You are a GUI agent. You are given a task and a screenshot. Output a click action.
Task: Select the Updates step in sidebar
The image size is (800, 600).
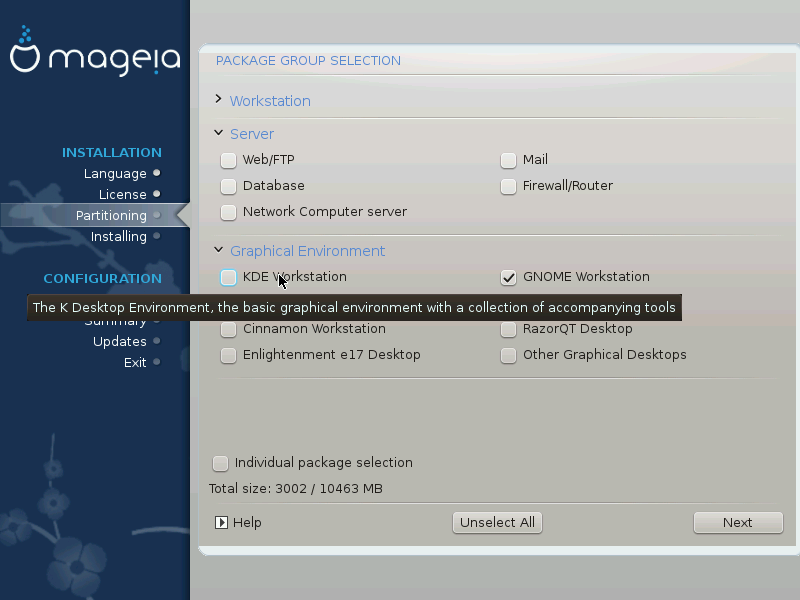(119, 341)
